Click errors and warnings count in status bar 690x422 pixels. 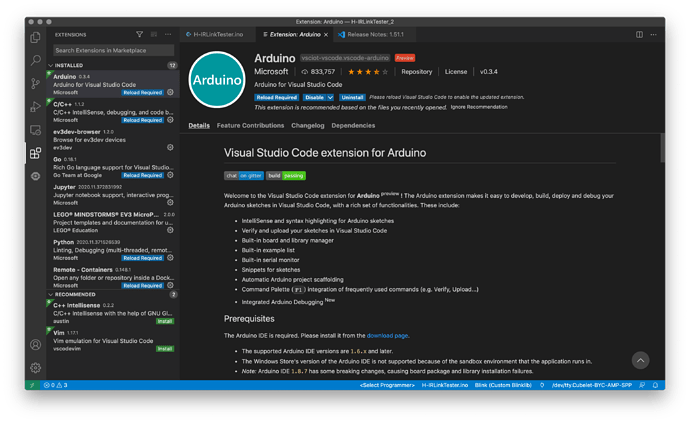(x=55, y=385)
